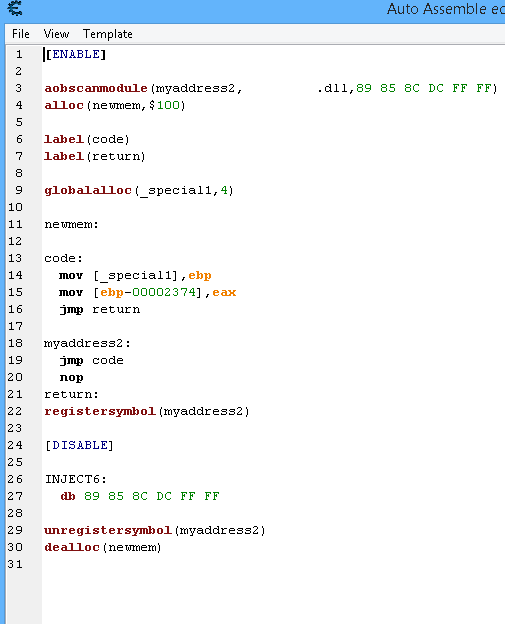Click the return: label on line 21
Viewport: 505px width, 624px height.
pyautogui.click(x=71, y=394)
